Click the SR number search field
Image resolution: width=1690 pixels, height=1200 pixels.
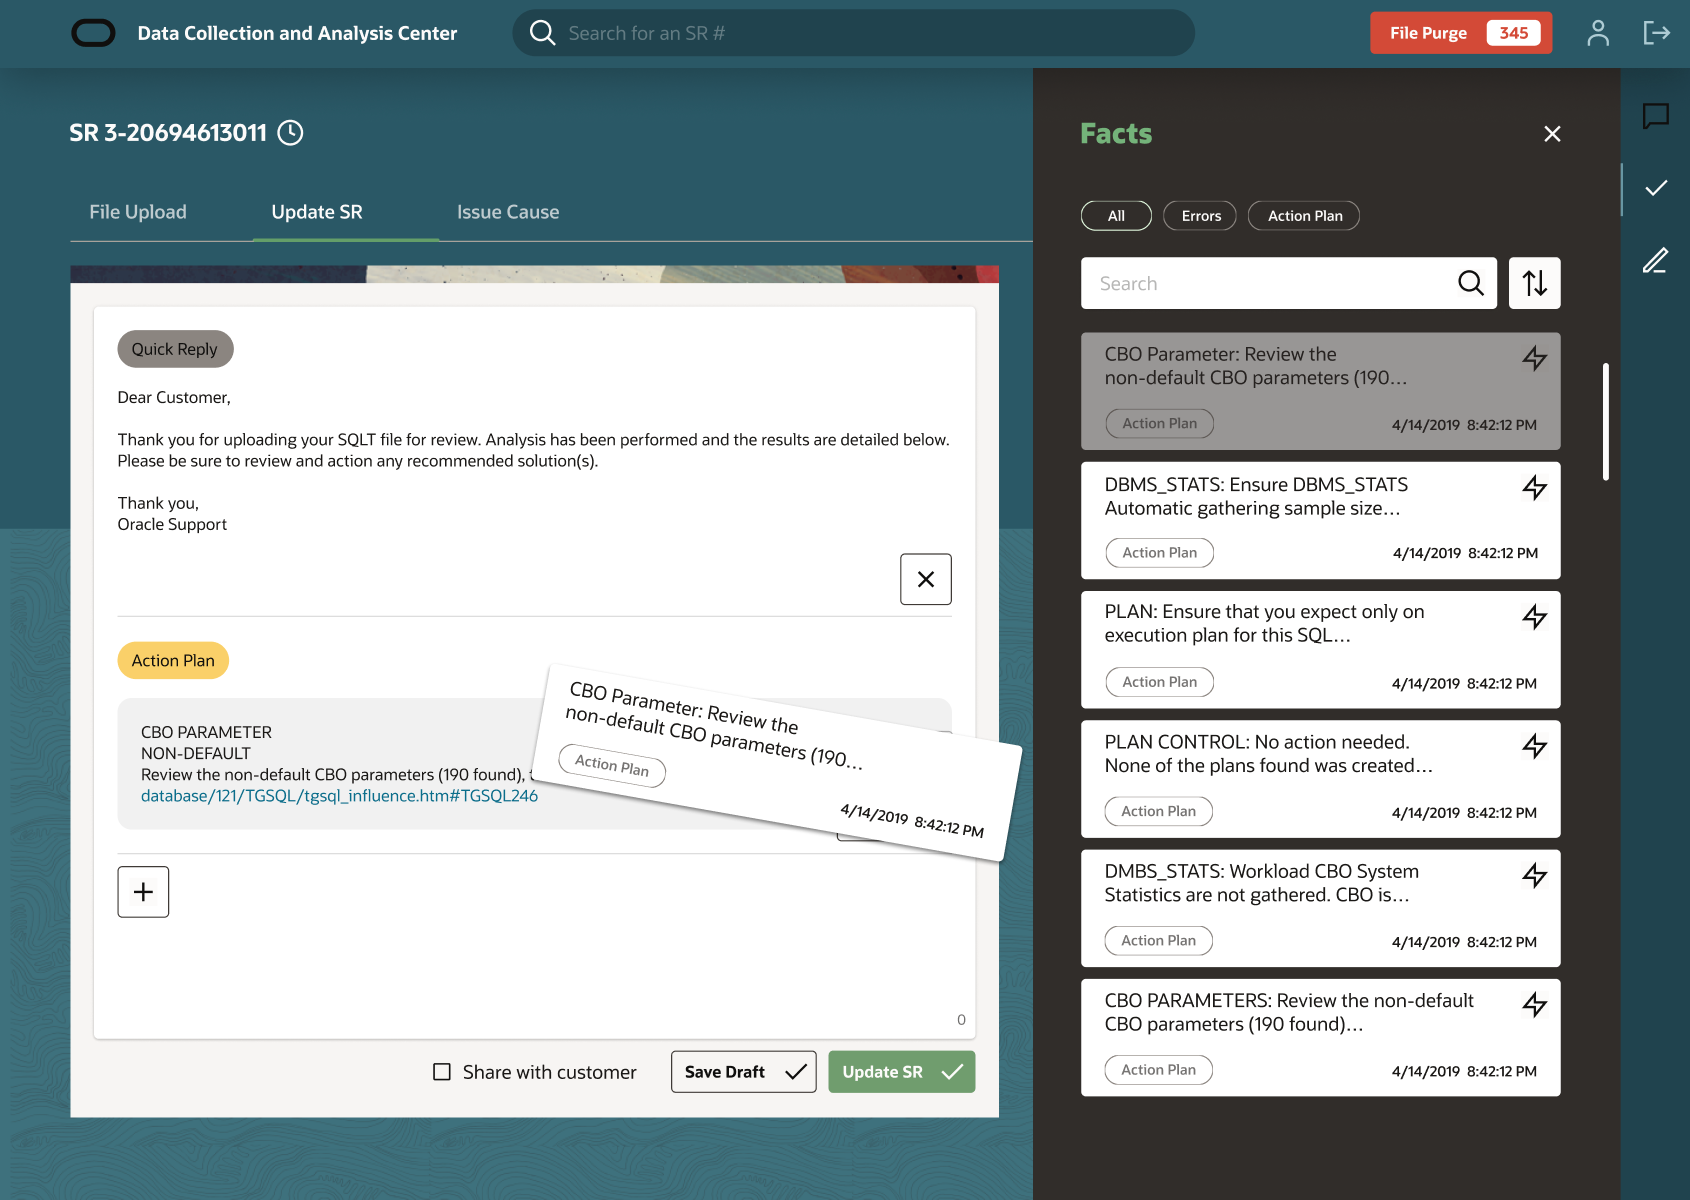tap(852, 32)
